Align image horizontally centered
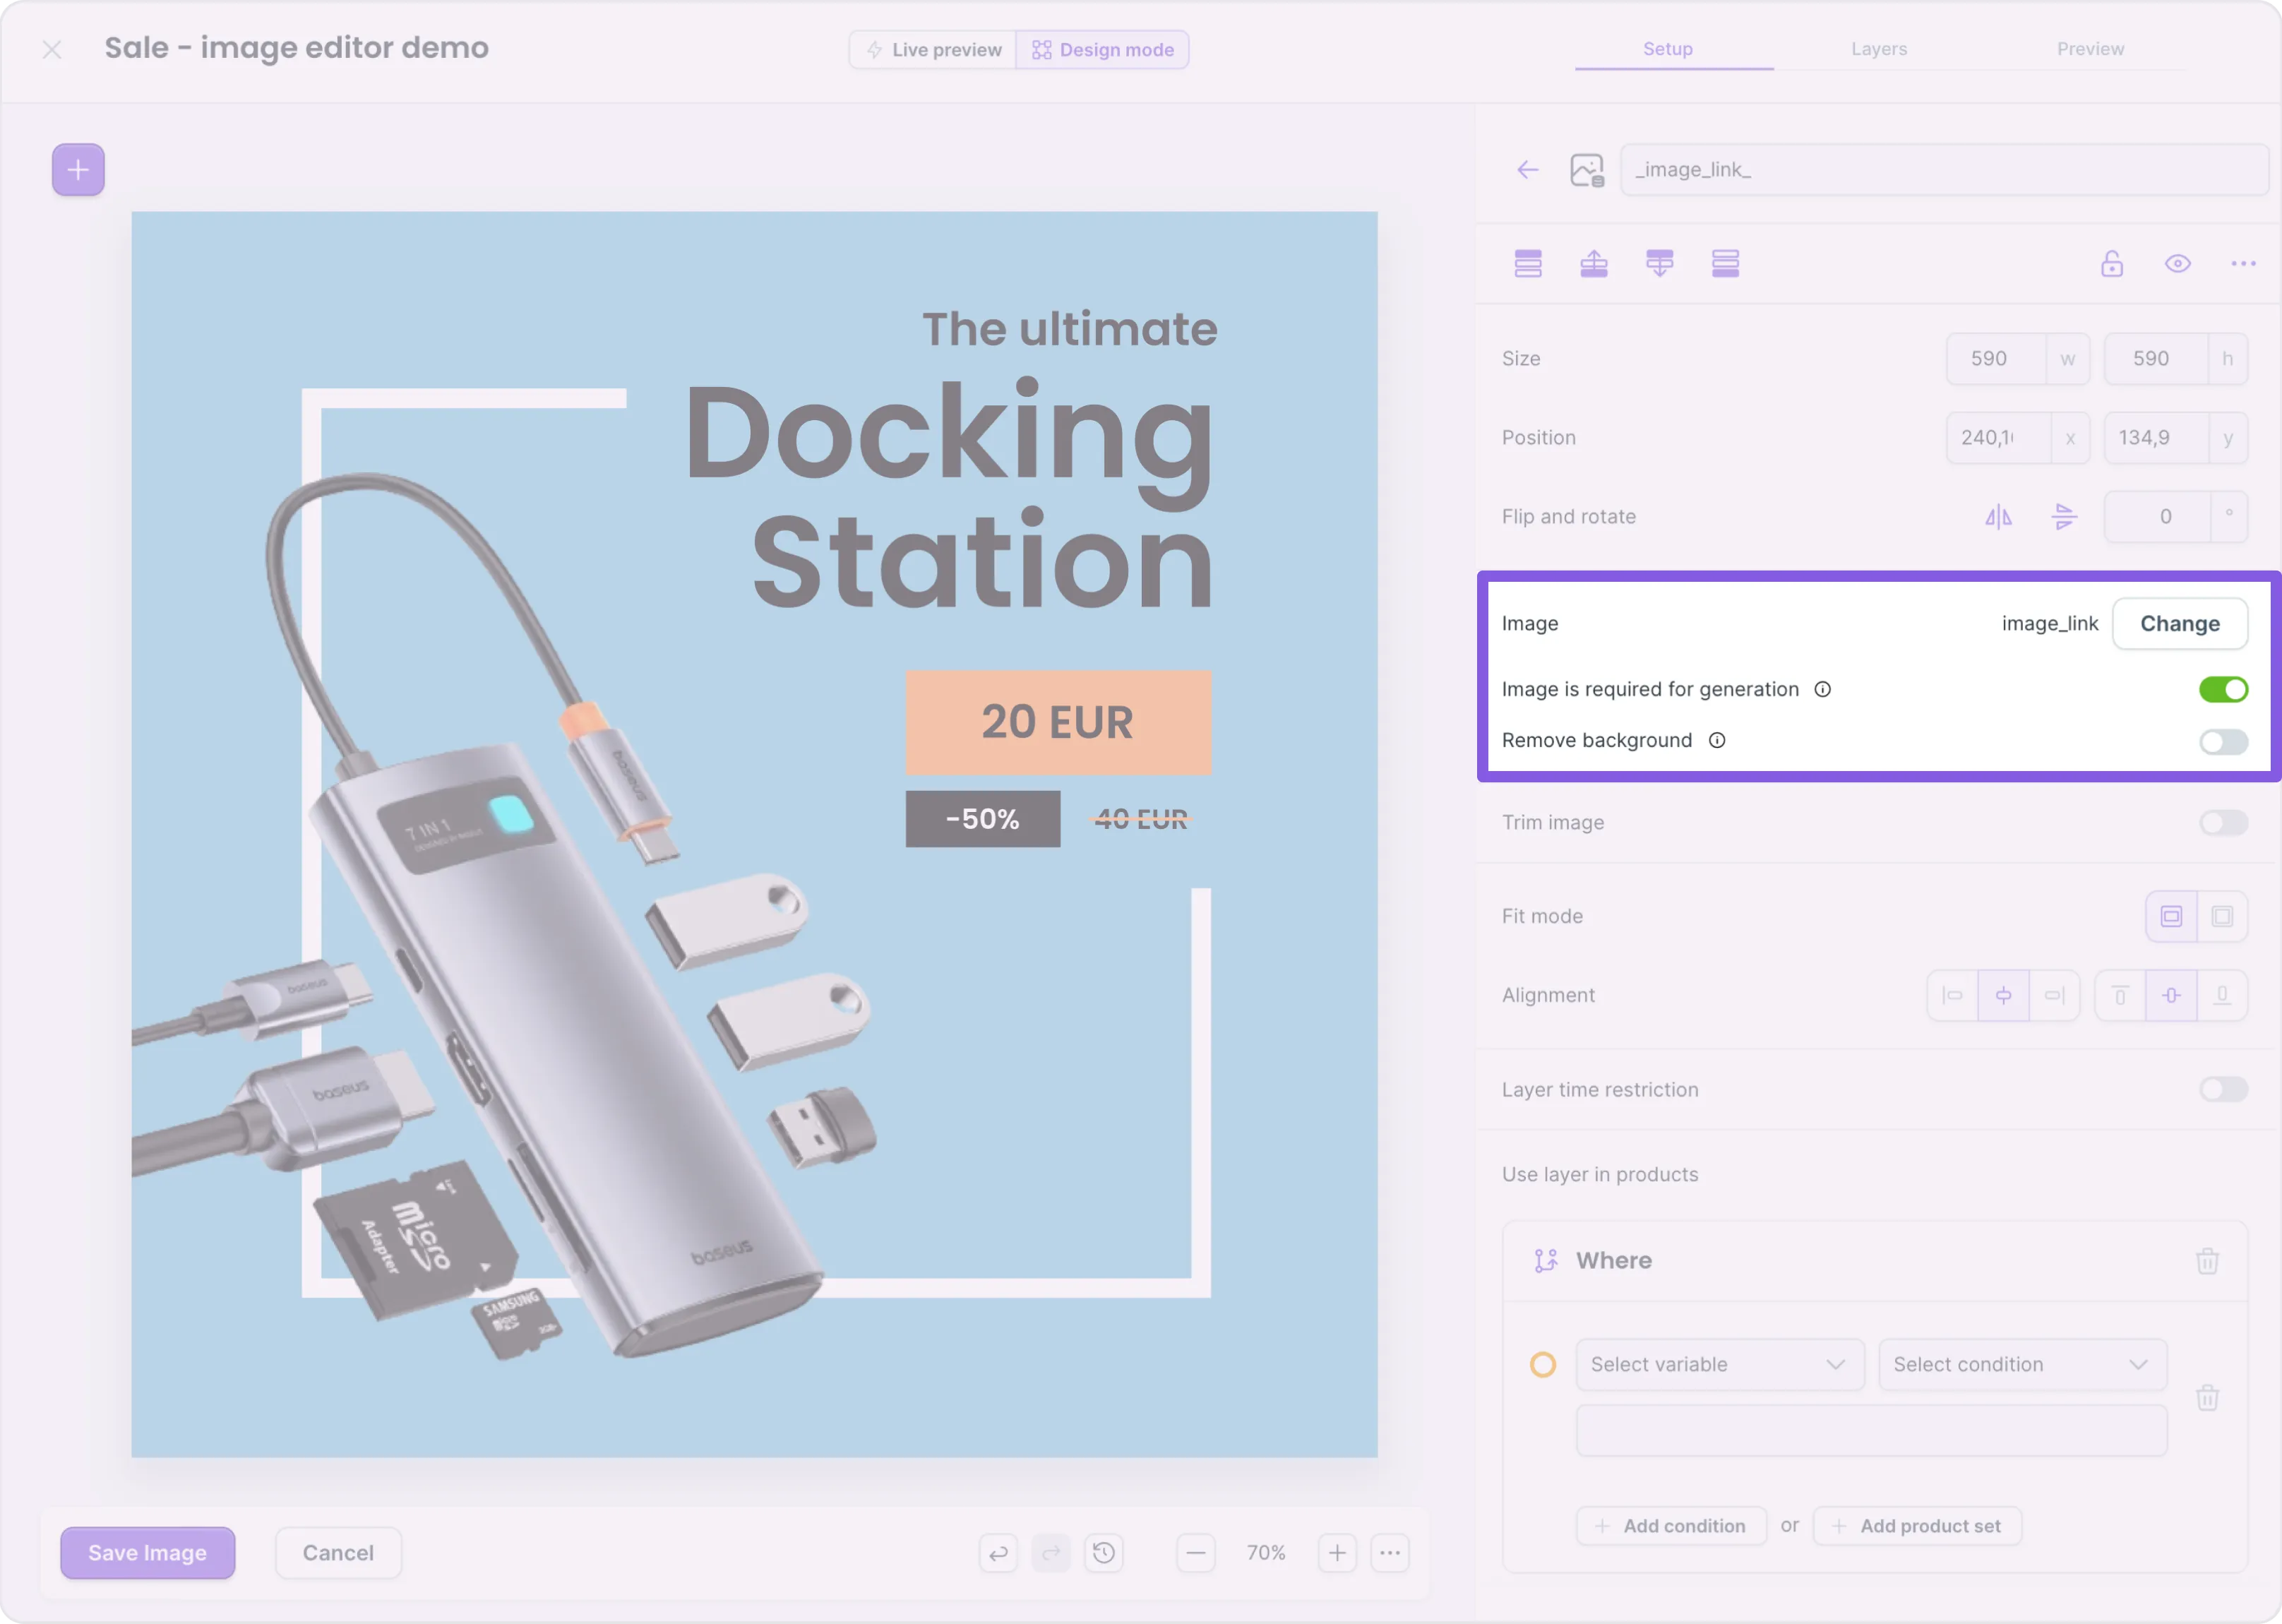Image resolution: width=2282 pixels, height=1624 pixels. pos(2003,995)
